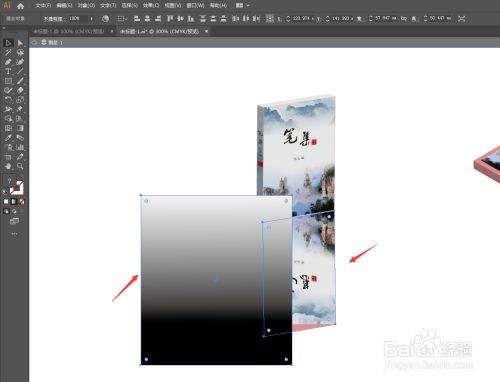Open the Effect menu
500x382 pixels.
(x=151, y=6)
